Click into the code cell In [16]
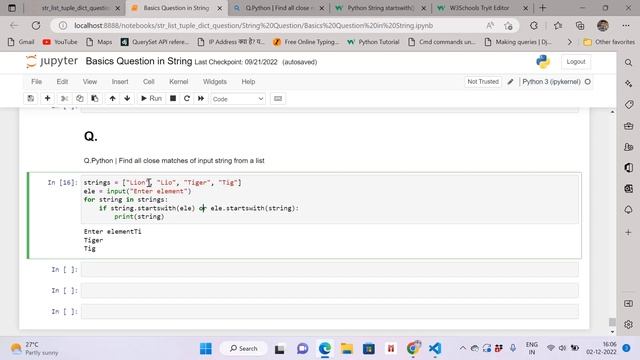This screenshot has width=640, height=360. pos(329,199)
